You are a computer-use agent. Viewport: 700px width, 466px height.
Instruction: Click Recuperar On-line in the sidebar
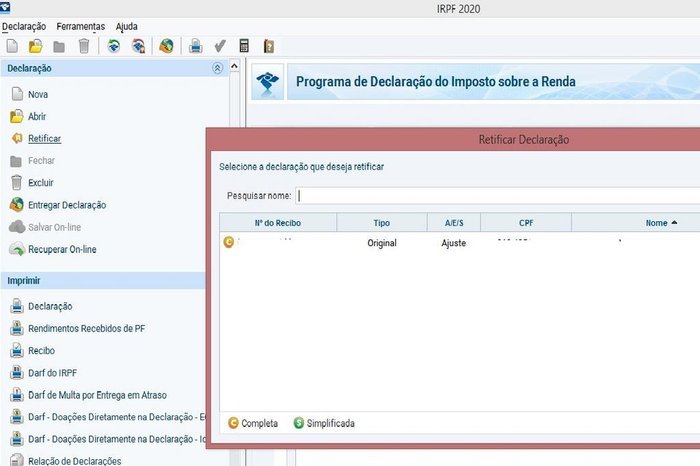[x=62, y=249]
